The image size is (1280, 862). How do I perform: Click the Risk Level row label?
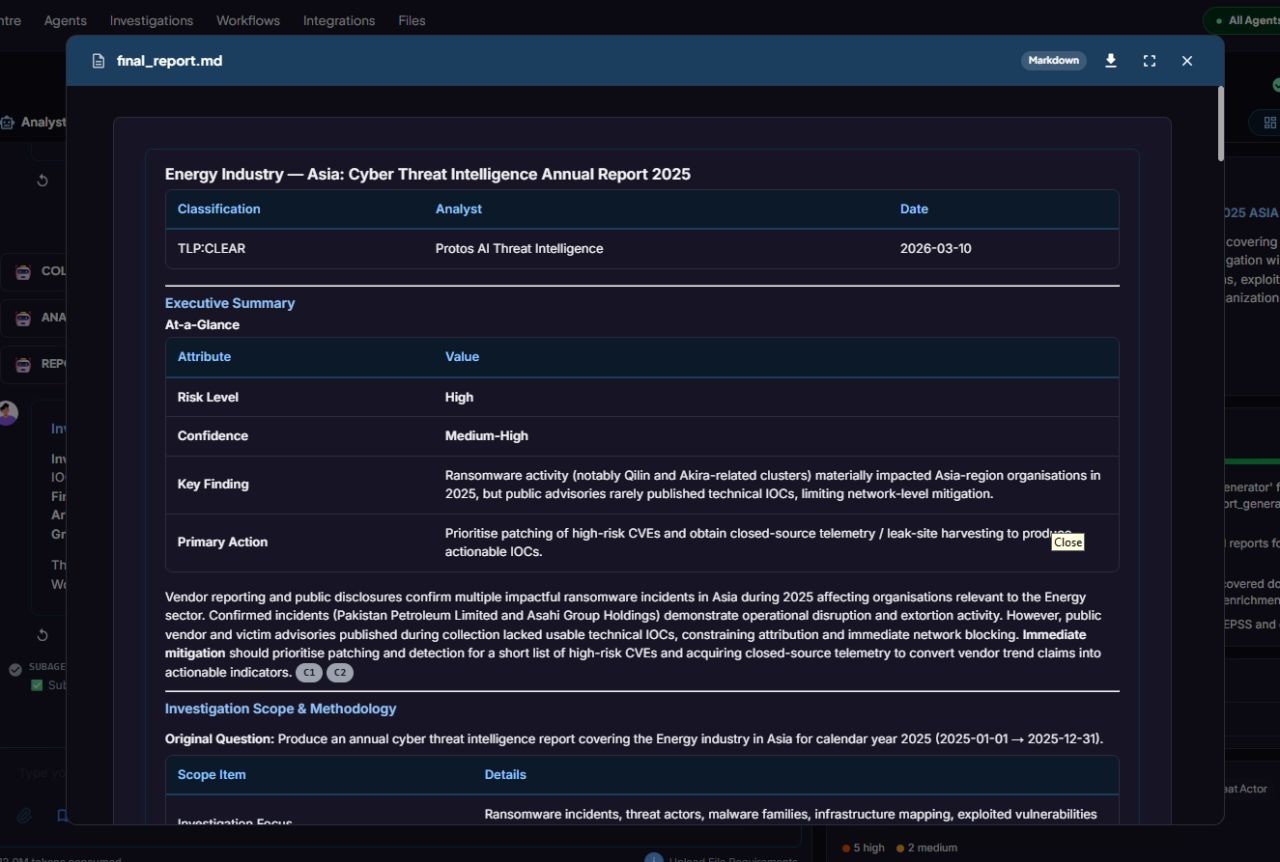[208, 397]
